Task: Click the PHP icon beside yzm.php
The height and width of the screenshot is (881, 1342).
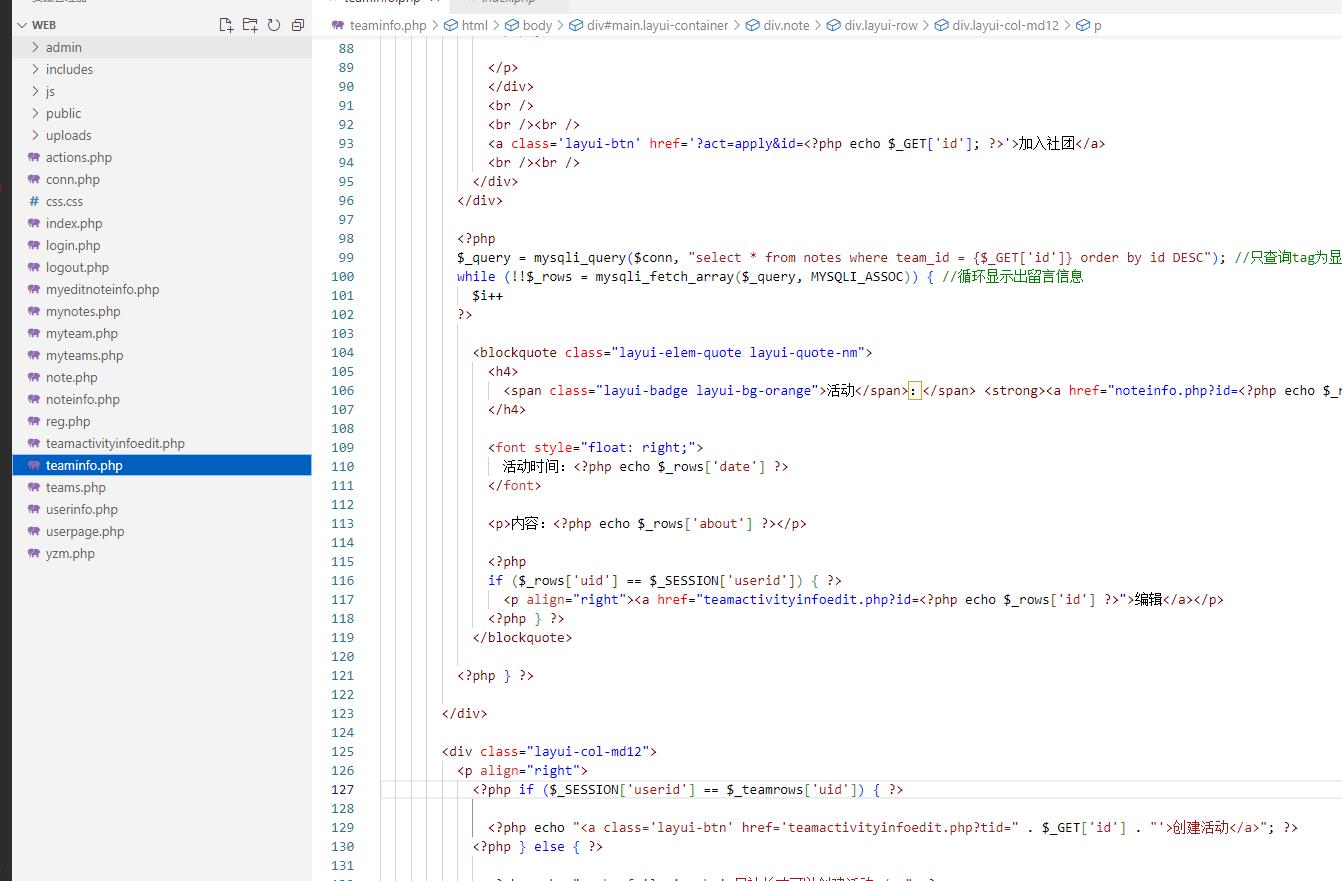Action: pyautogui.click(x=34, y=553)
